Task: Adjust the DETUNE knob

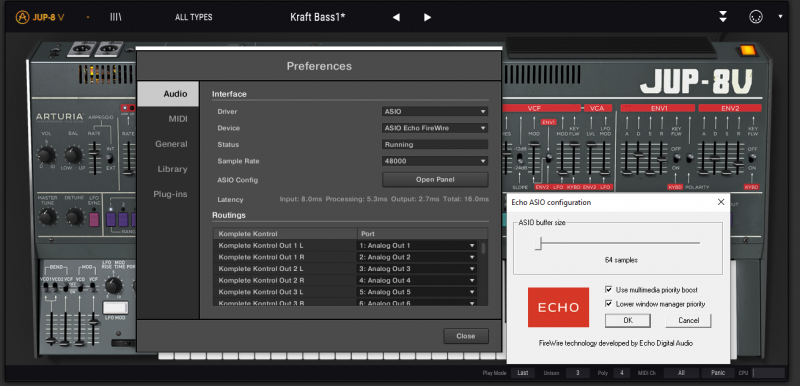Action: (74, 217)
